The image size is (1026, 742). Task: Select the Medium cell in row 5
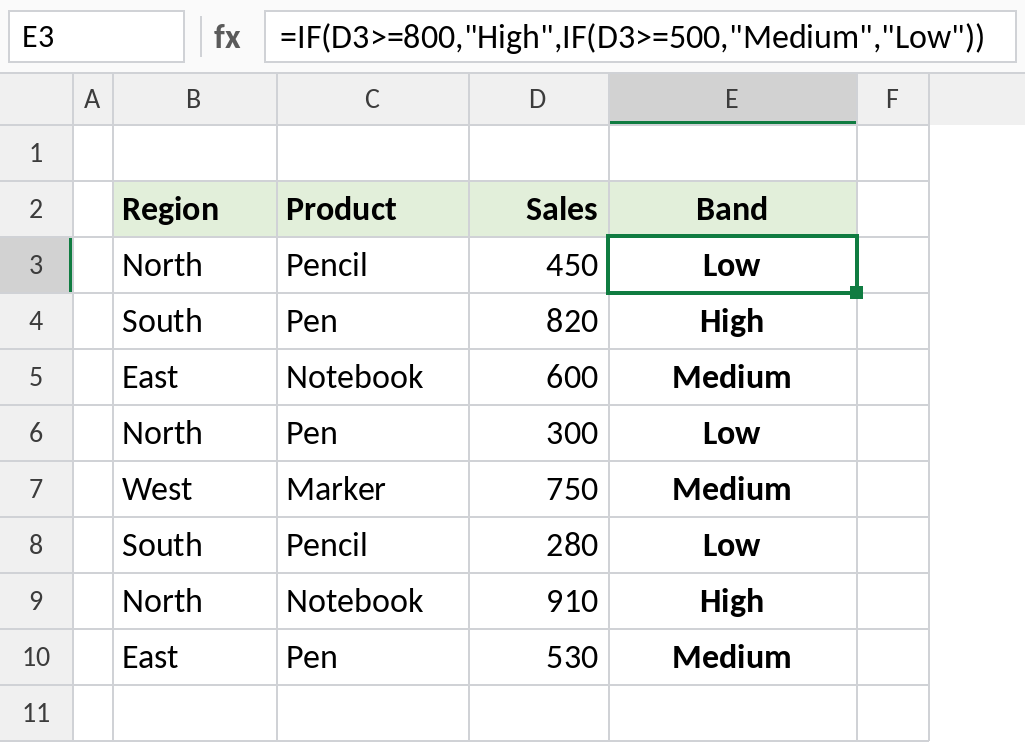733,377
